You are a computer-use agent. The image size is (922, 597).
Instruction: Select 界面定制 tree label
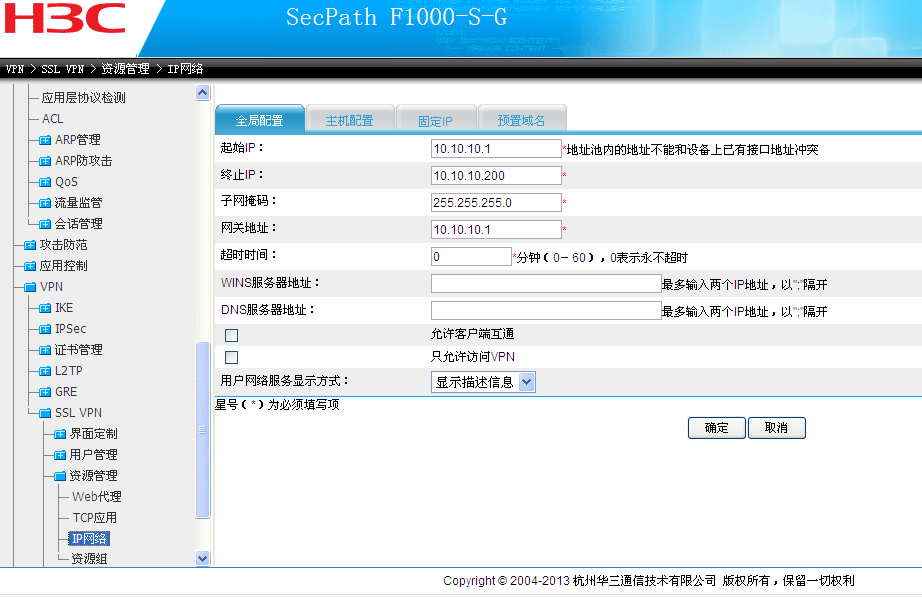click(93, 434)
